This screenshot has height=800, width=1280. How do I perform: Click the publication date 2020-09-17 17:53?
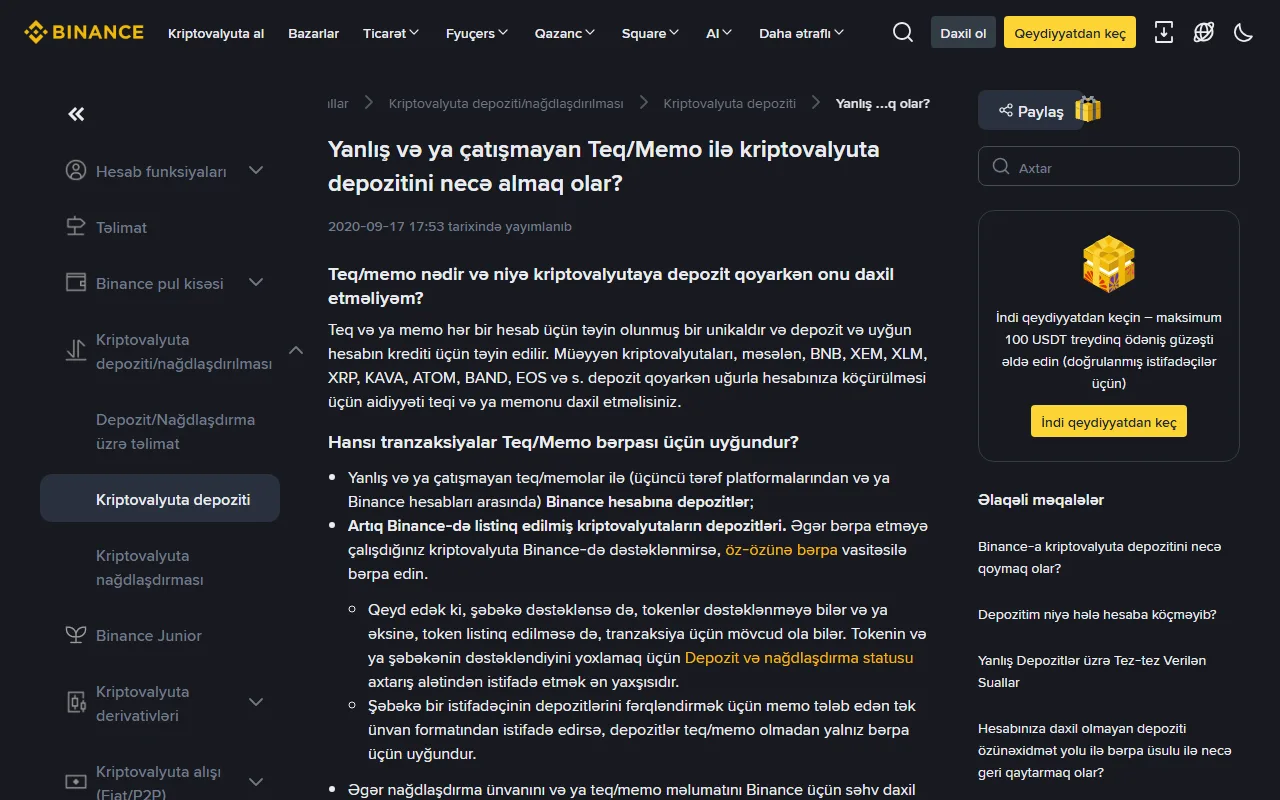click(x=386, y=227)
